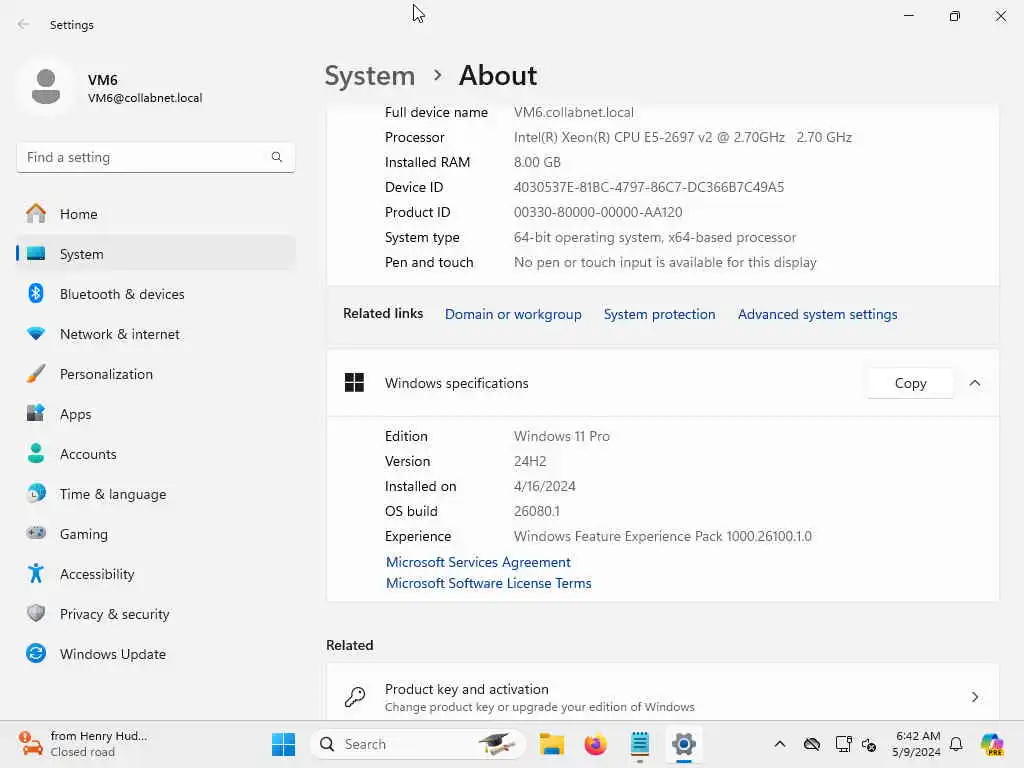Image resolution: width=1024 pixels, height=768 pixels.
Task: Focus the Find a setting box
Action: [155, 157]
